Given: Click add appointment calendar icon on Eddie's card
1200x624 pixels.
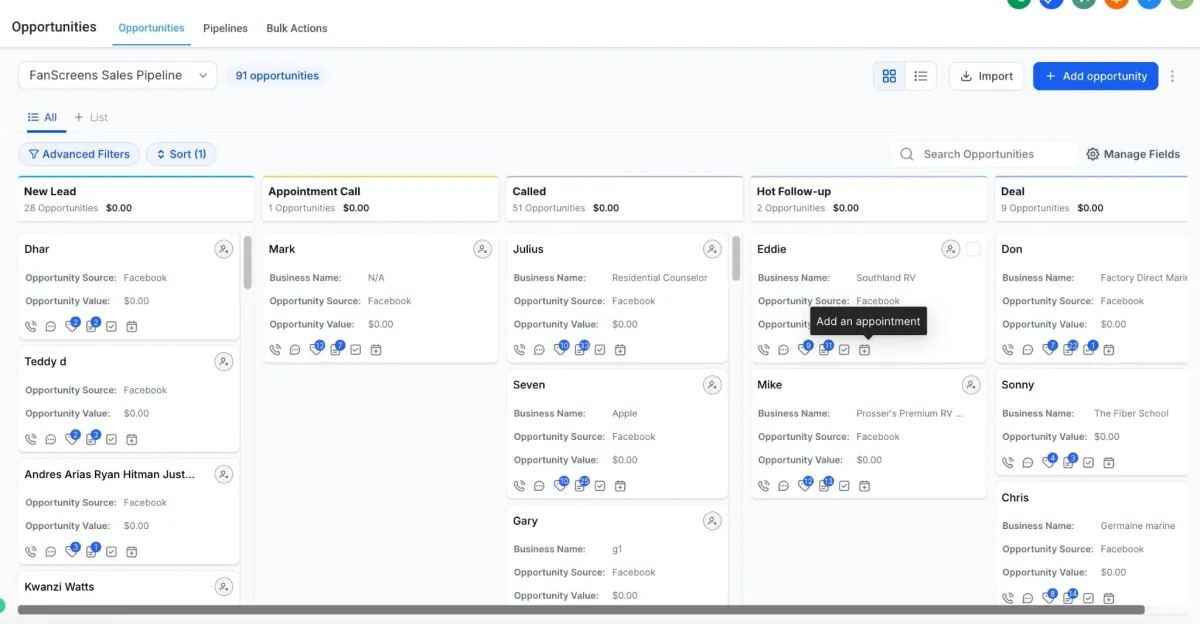Looking at the screenshot, I should pyautogui.click(x=865, y=350).
